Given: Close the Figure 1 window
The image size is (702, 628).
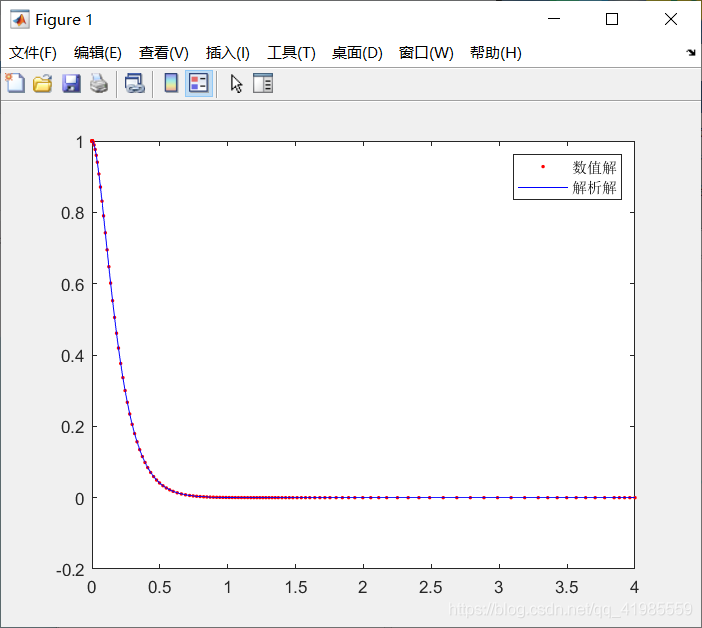Looking at the screenshot, I should pos(671,19).
